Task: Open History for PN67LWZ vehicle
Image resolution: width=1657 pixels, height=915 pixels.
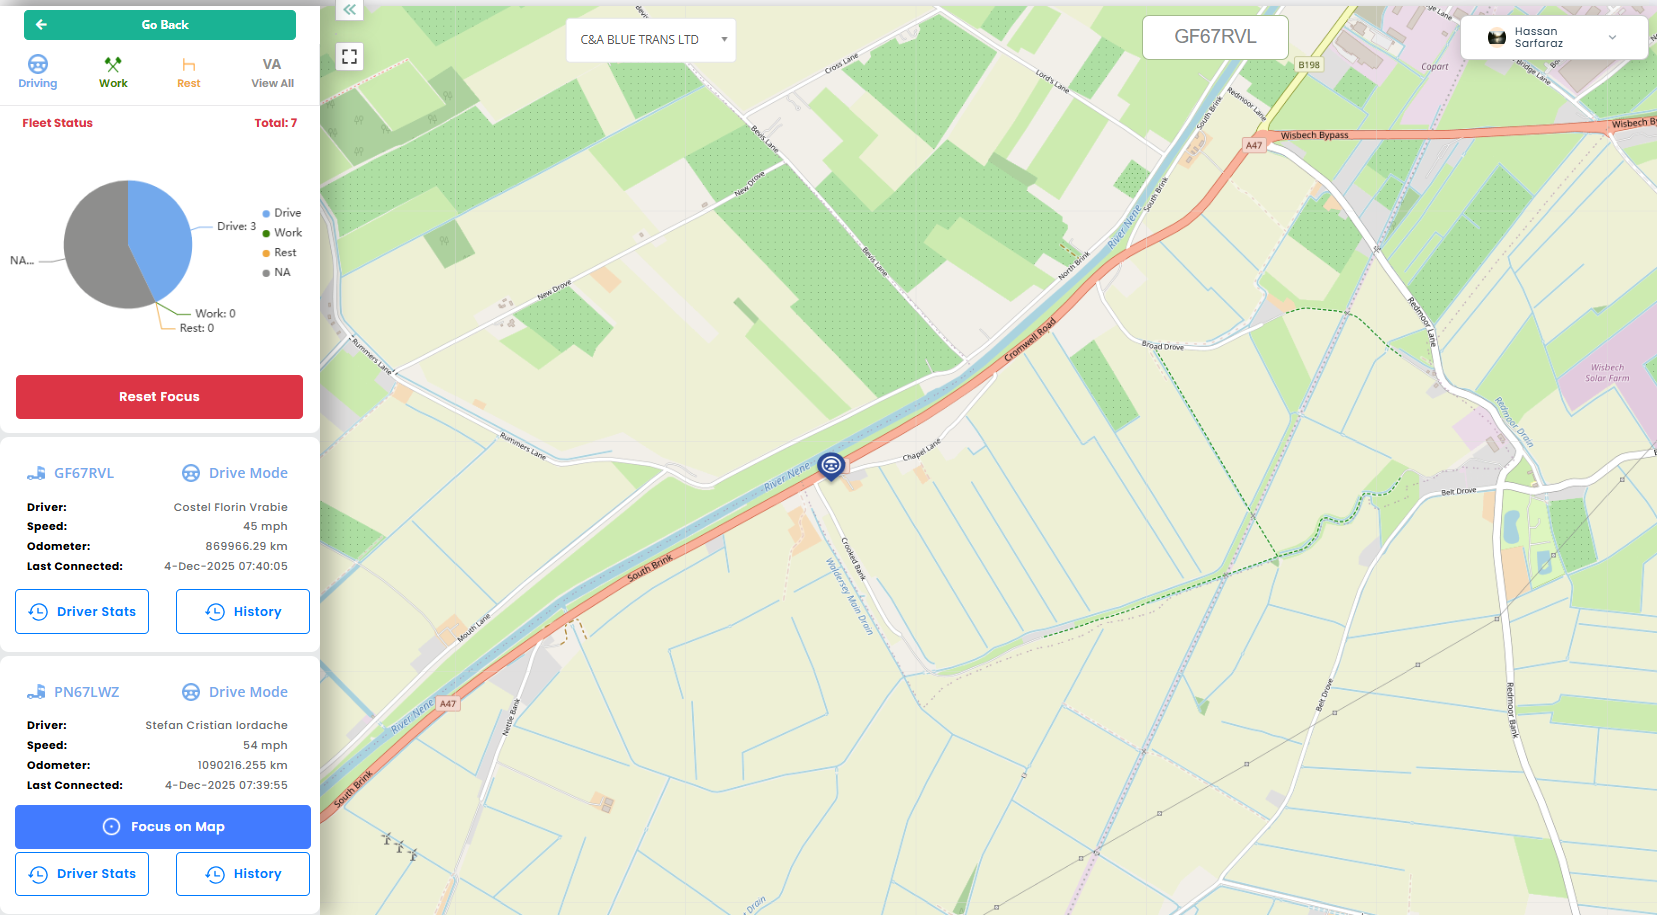Action: (243, 874)
